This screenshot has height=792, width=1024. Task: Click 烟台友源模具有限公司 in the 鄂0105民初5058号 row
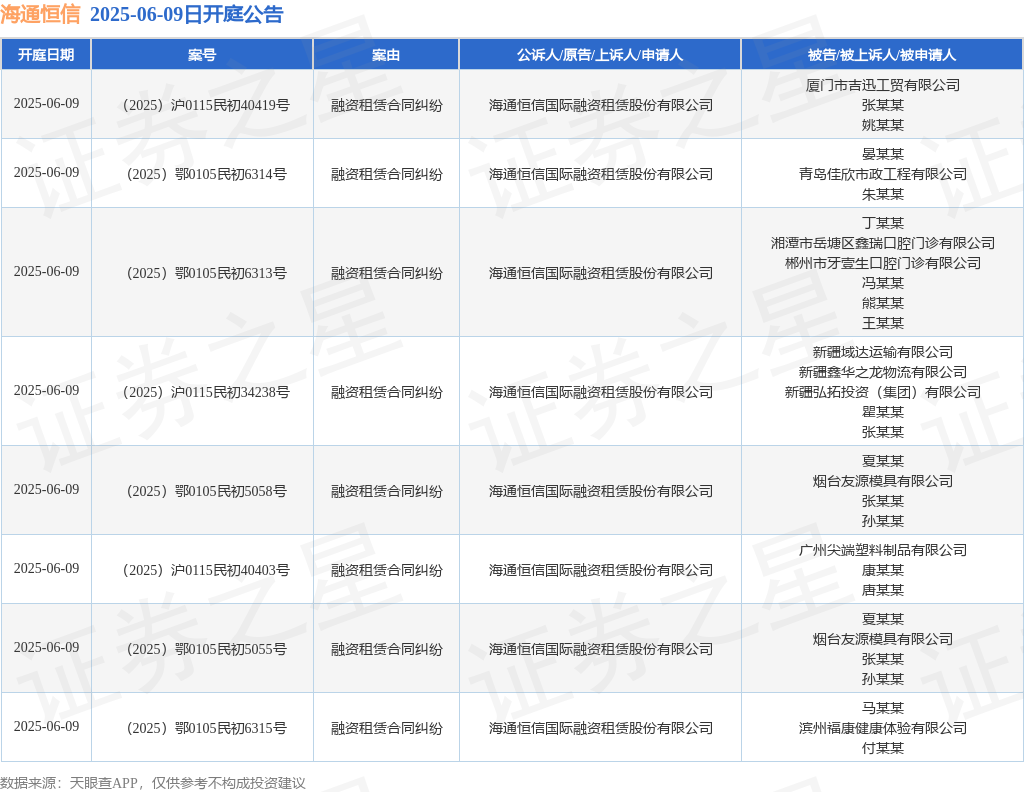point(883,482)
